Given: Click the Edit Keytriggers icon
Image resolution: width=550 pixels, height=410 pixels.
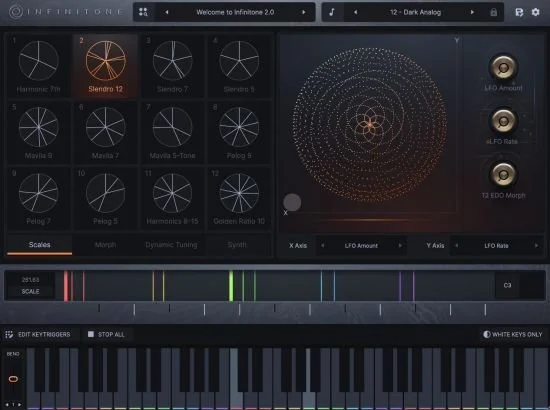Looking at the screenshot, I should [x=9, y=334].
